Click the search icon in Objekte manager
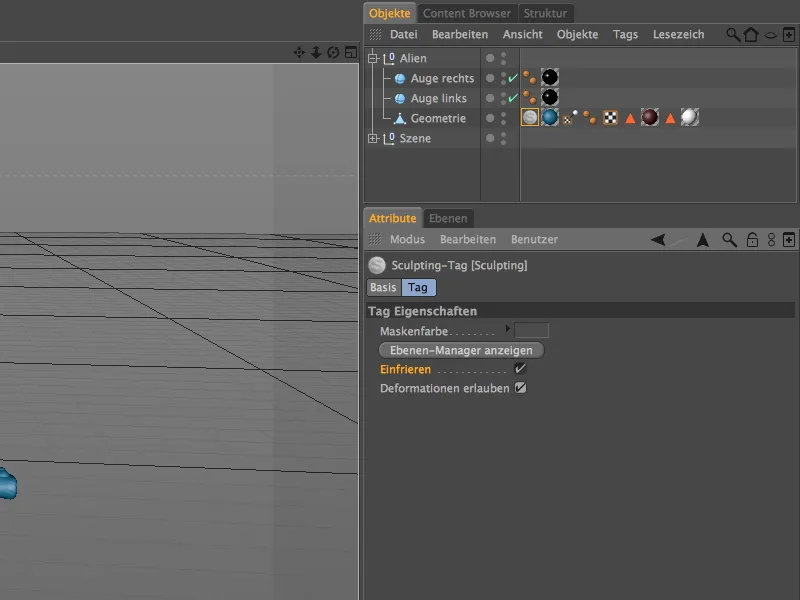The width and height of the screenshot is (800, 600). point(733,35)
